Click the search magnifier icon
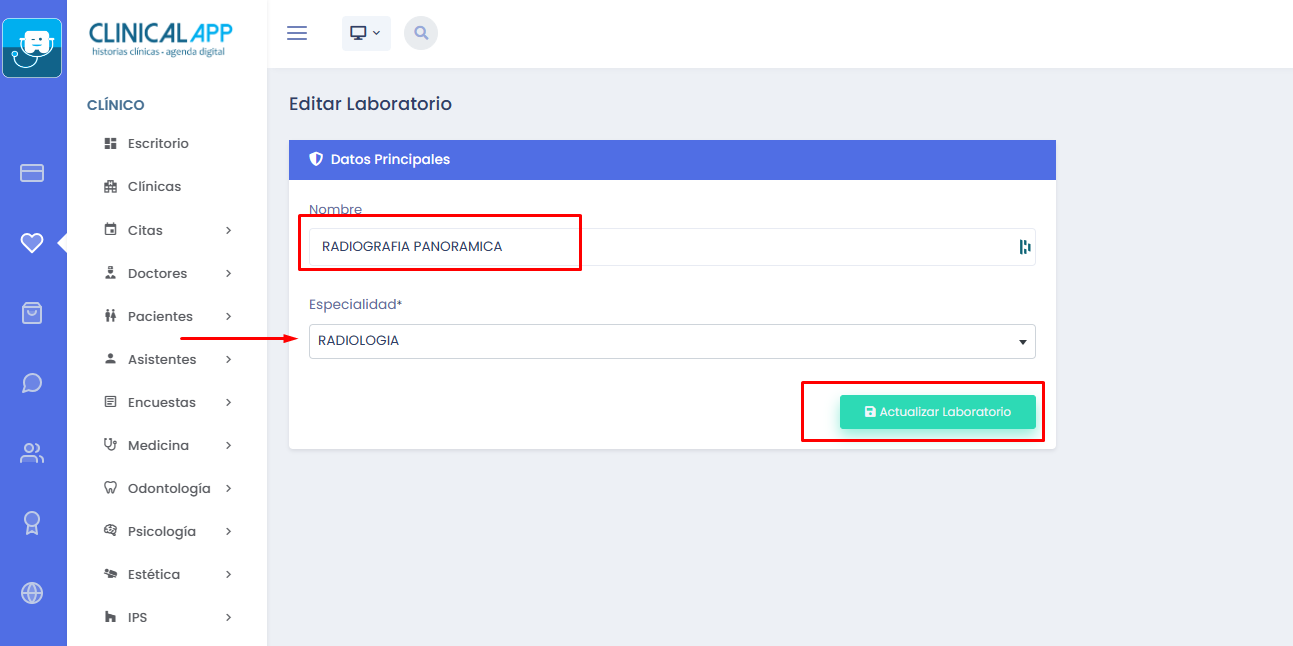This screenshot has width=1293, height=646. (421, 33)
